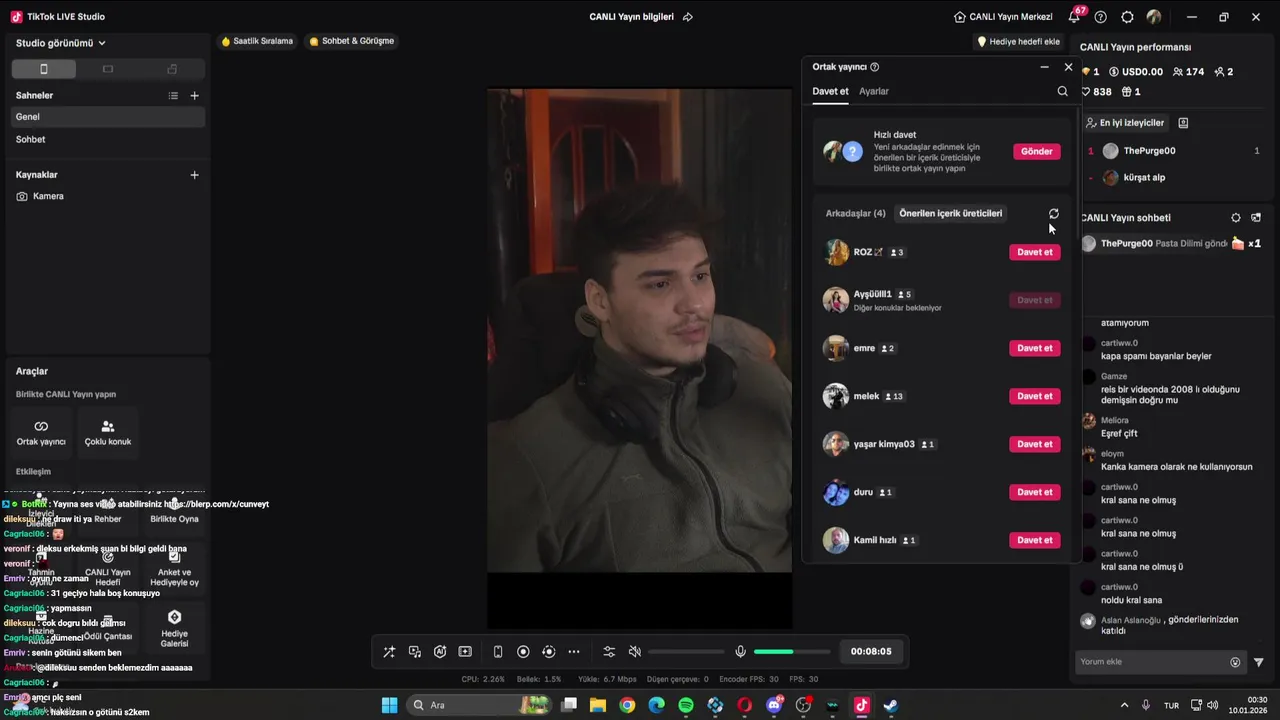The height and width of the screenshot is (720, 1280).
Task: Click the dashed-circle replay record icon
Action: 548,652
